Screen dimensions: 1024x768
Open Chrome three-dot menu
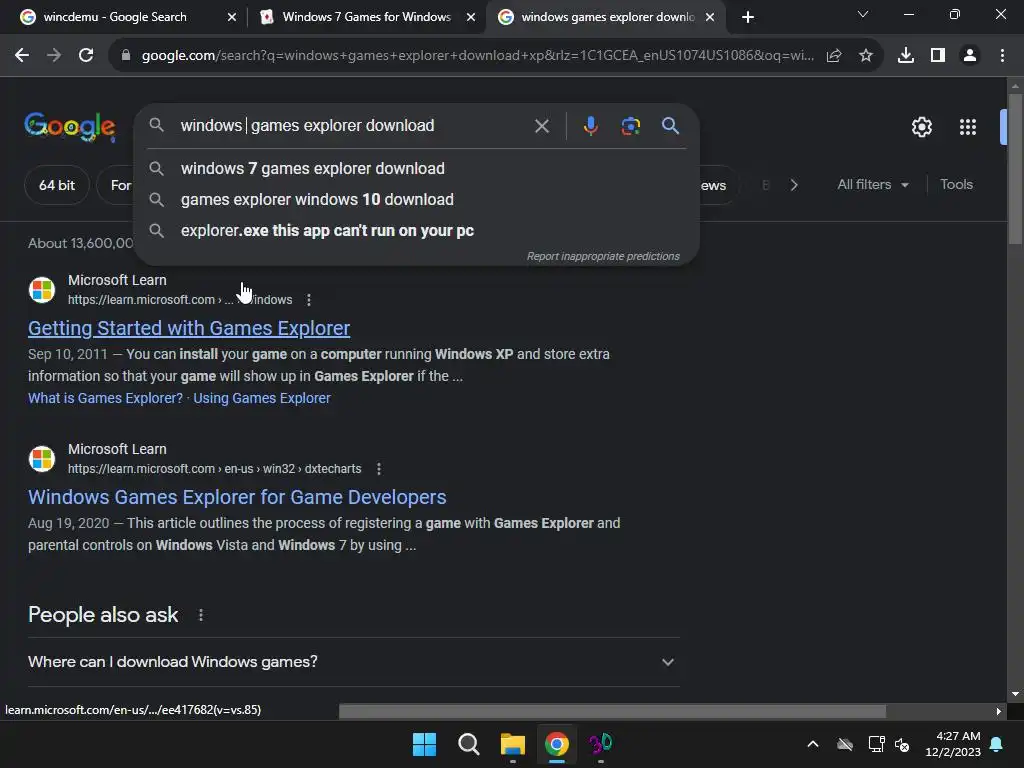(x=1002, y=56)
